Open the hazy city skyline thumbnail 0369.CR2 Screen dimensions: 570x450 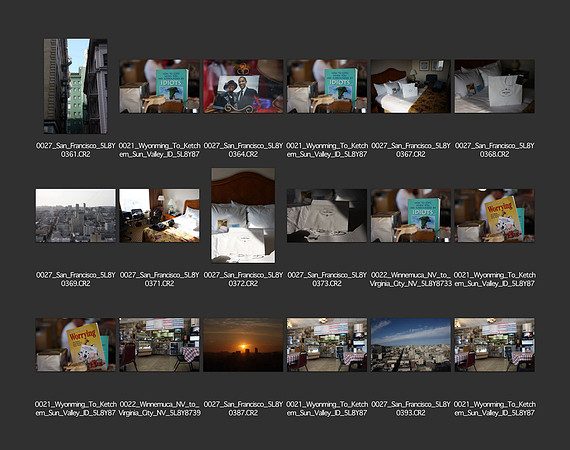[76, 216]
